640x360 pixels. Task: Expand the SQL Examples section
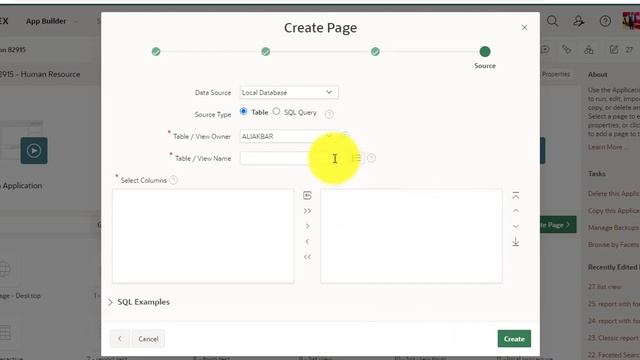140,302
